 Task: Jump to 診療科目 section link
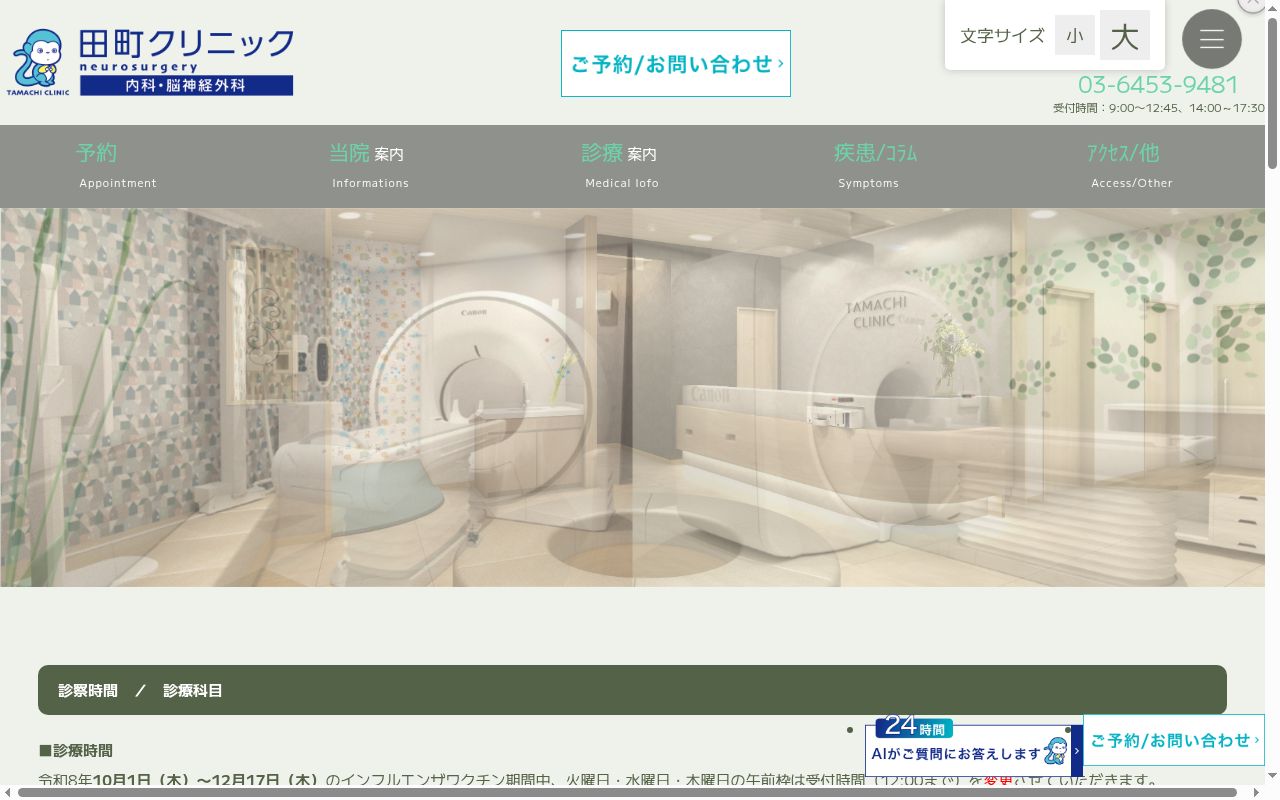[193, 691]
